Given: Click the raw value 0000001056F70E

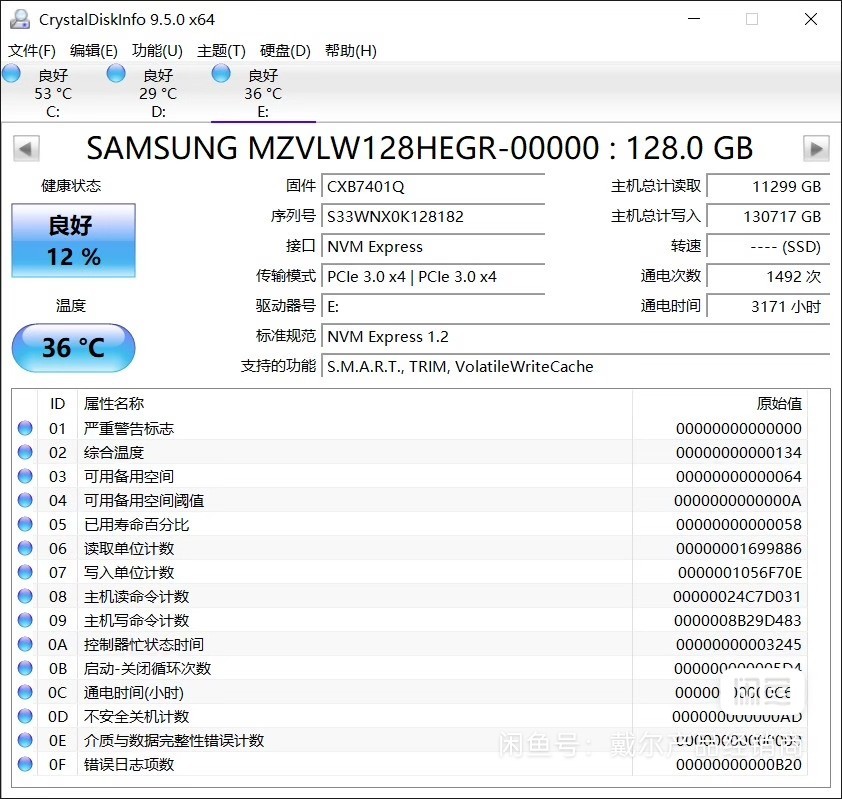Looking at the screenshot, I should tap(739, 572).
